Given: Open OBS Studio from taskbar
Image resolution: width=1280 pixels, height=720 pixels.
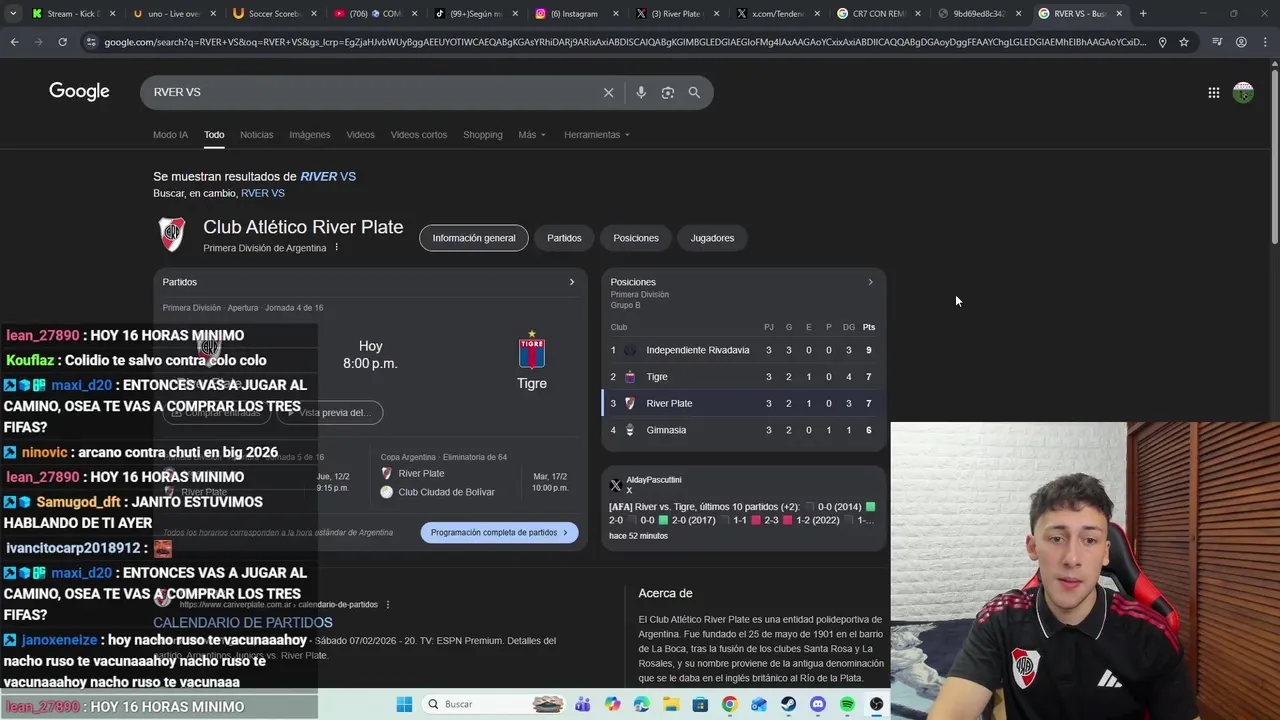Looking at the screenshot, I should pos(877,704).
